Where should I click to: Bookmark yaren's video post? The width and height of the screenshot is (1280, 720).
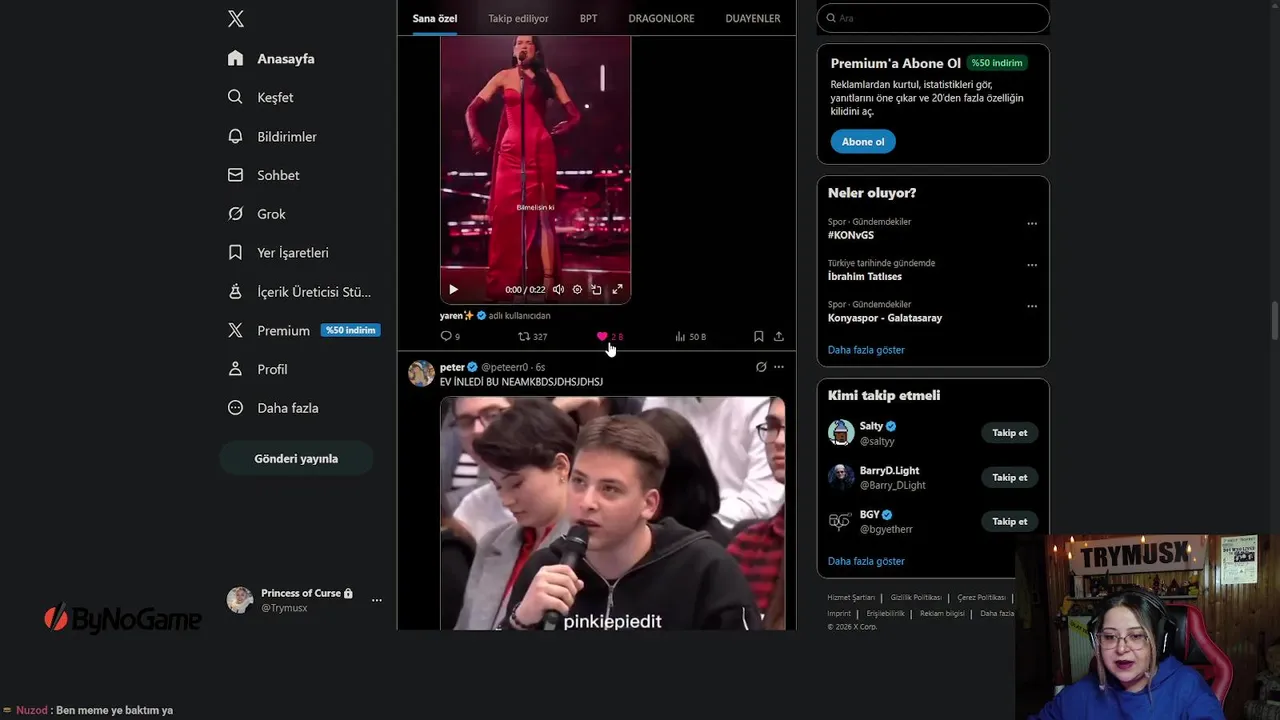tap(759, 337)
